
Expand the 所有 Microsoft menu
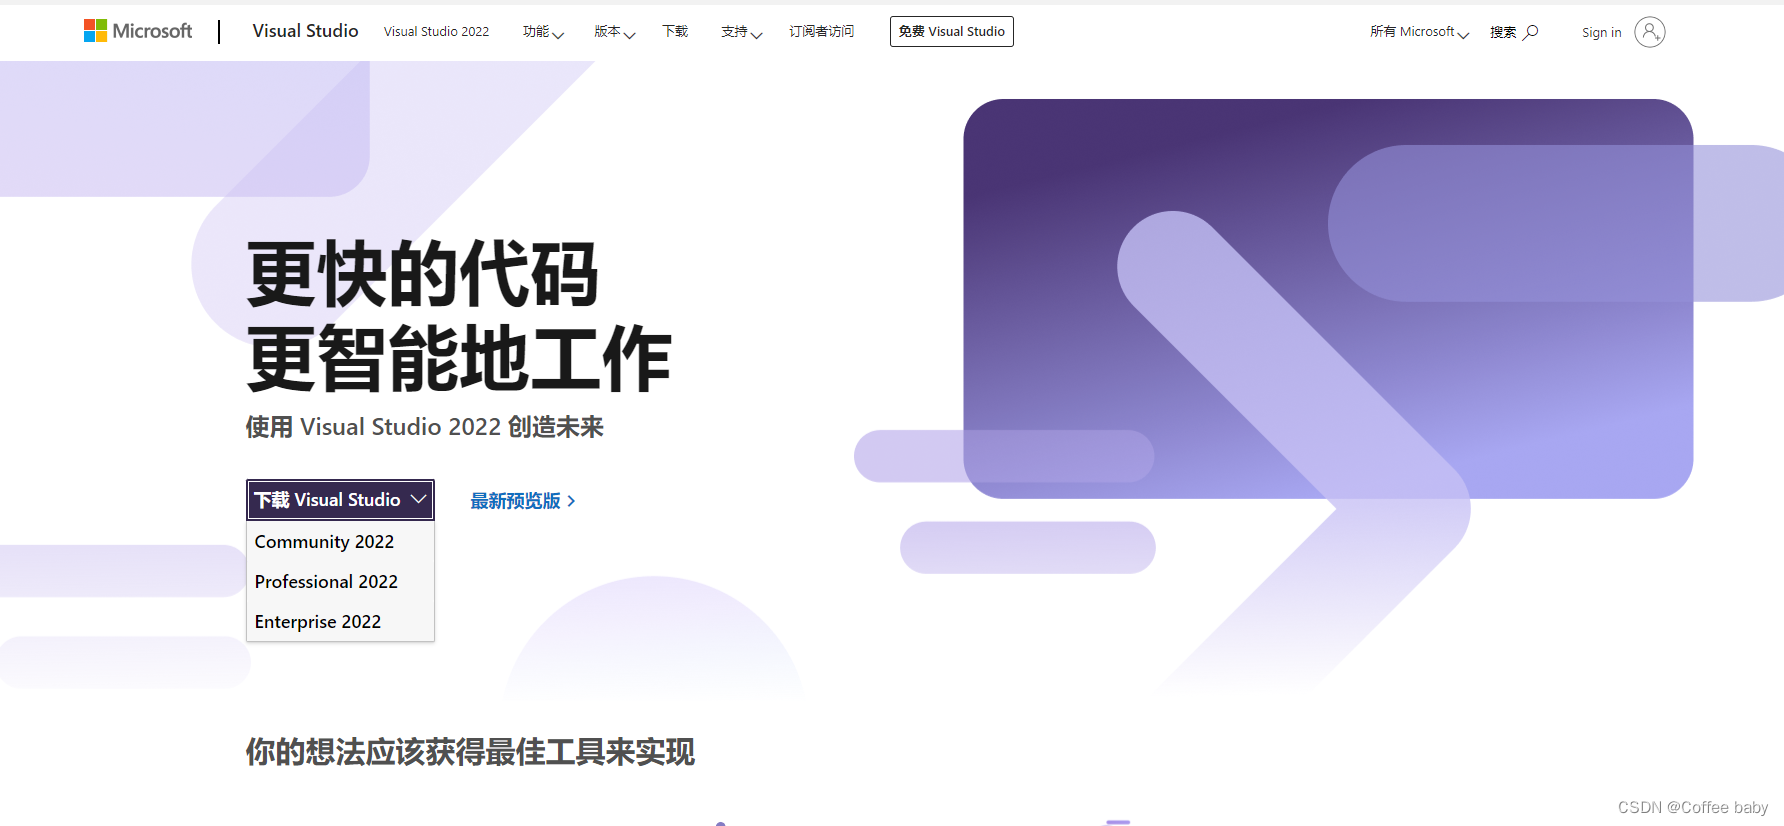tap(1419, 32)
